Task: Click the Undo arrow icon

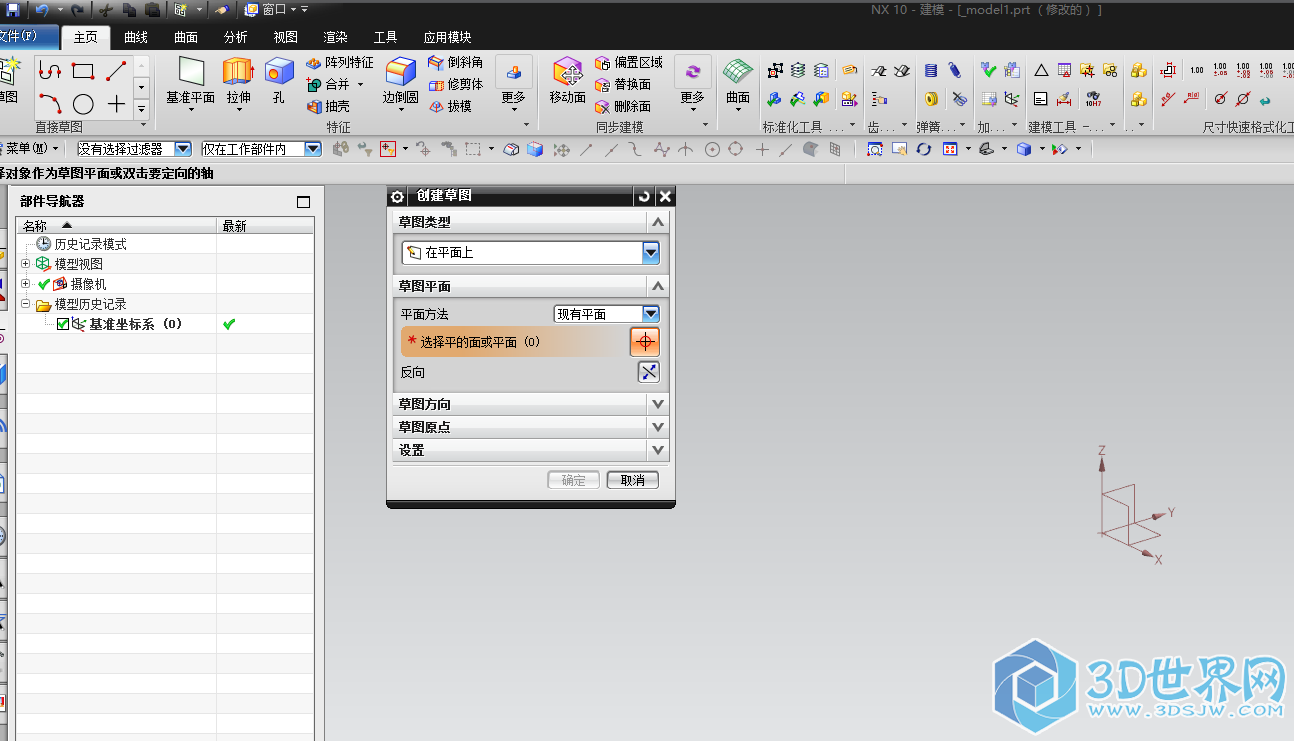Action: click(x=42, y=9)
